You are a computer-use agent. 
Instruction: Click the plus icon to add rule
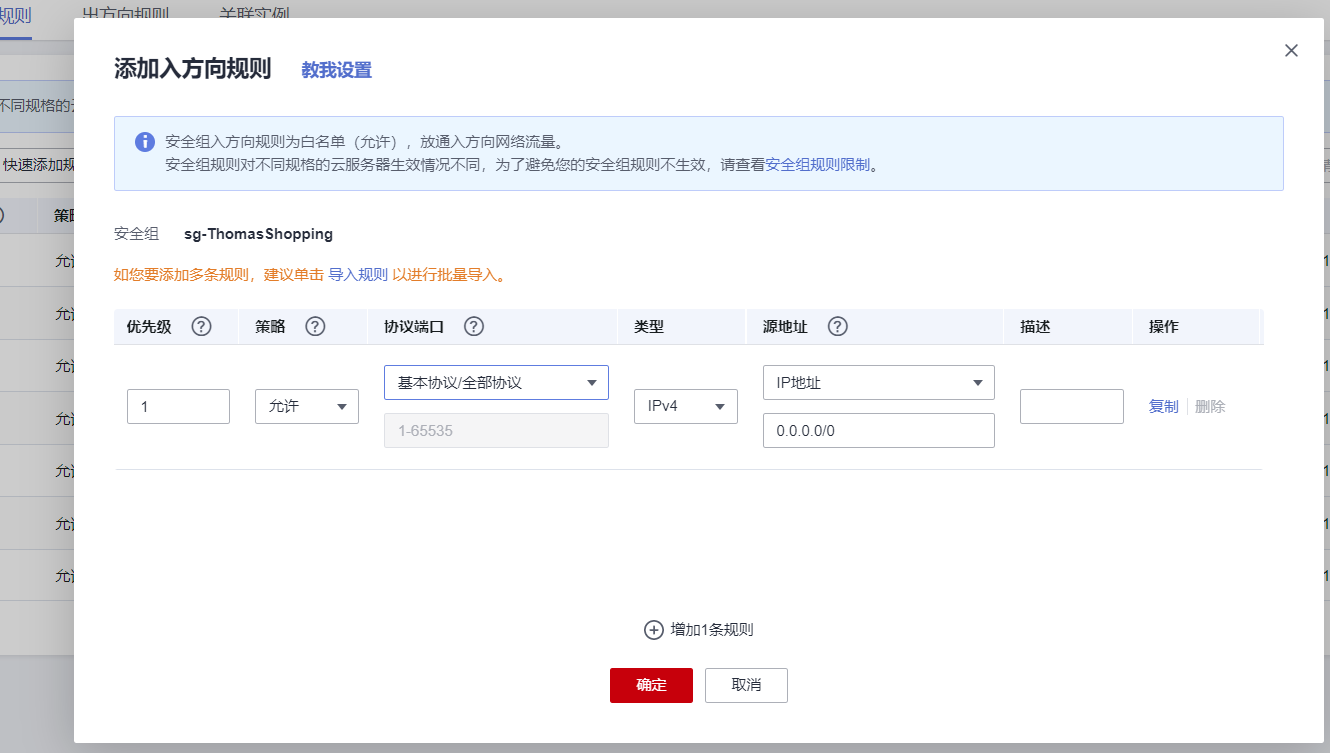point(653,630)
